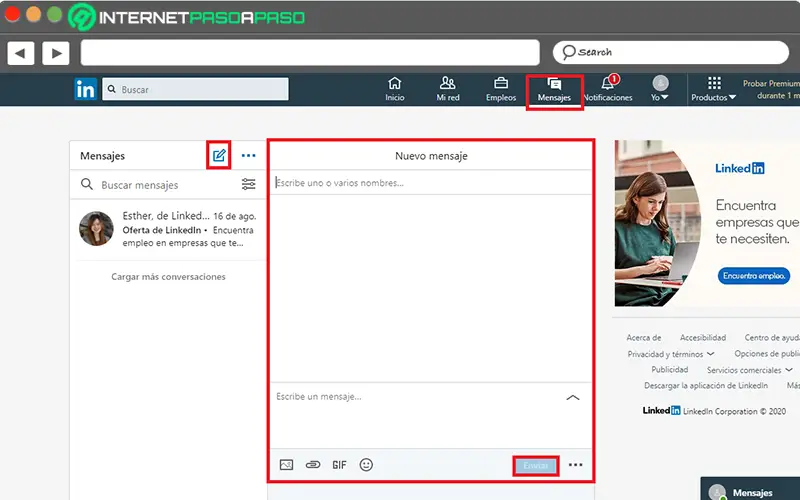Image resolution: width=800 pixels, height=500 pixels.
Task: Open message filter sliders icon
Action: (x=248, y=184)
